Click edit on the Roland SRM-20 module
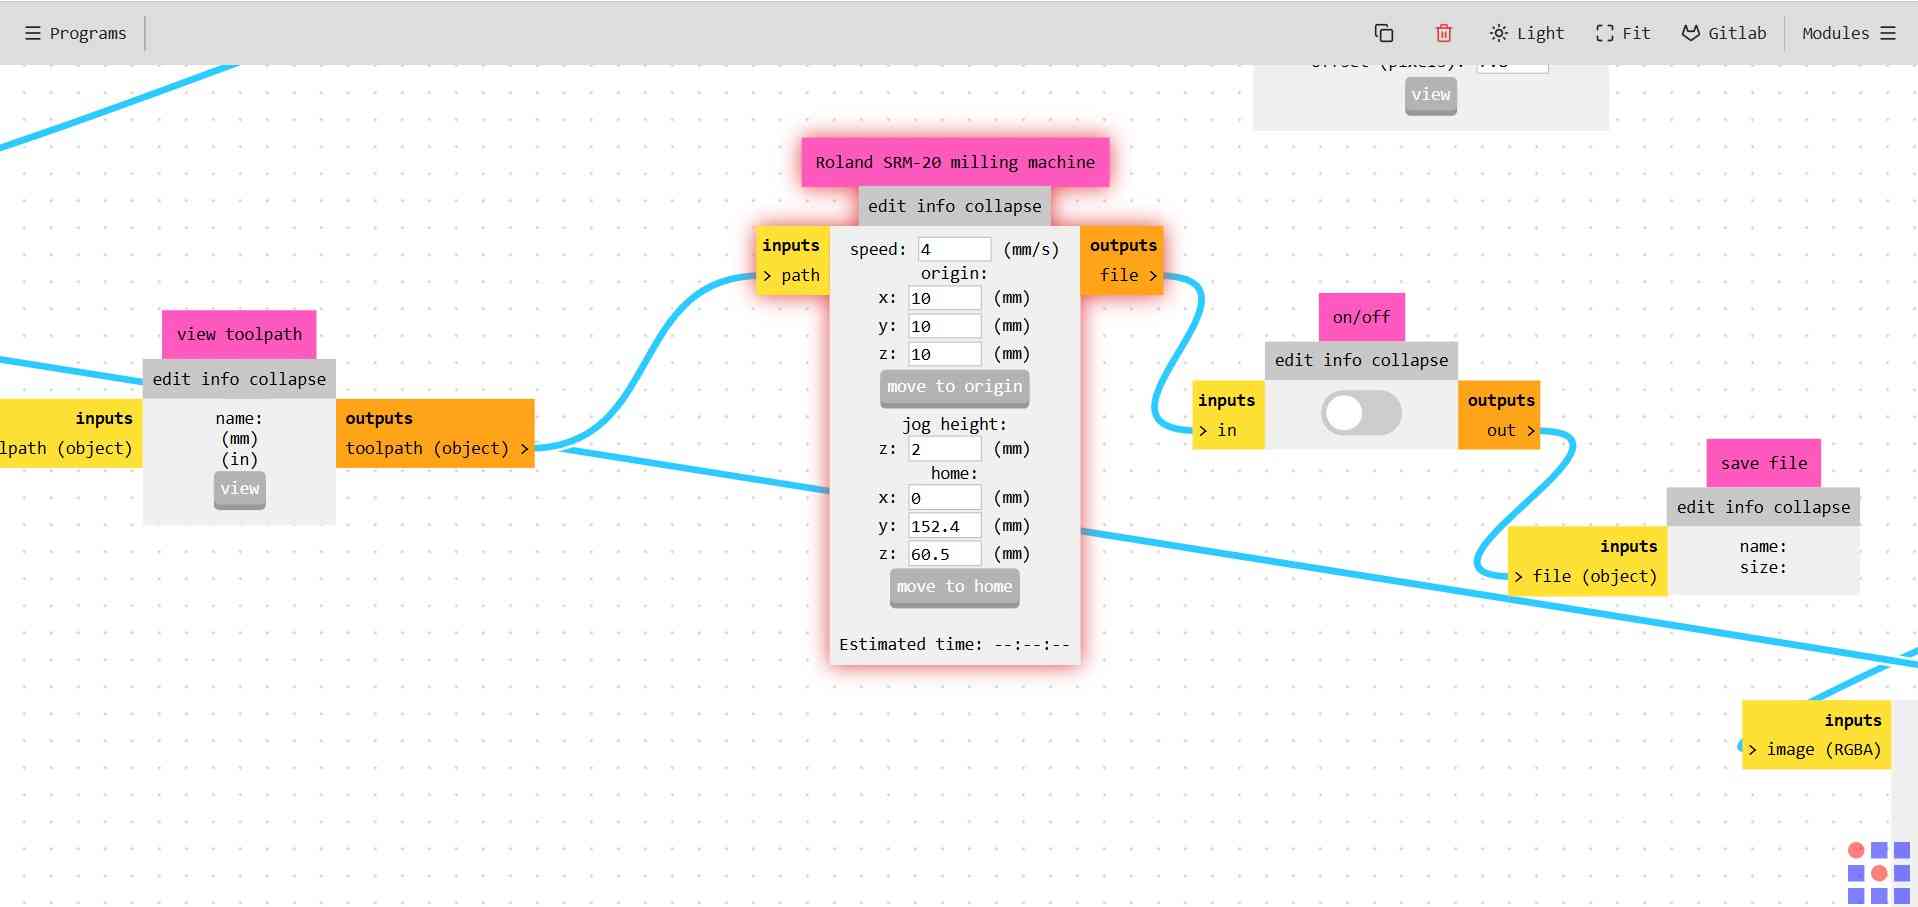The image size is (1918, 907). pyautogui.click(x=886, y=206)
